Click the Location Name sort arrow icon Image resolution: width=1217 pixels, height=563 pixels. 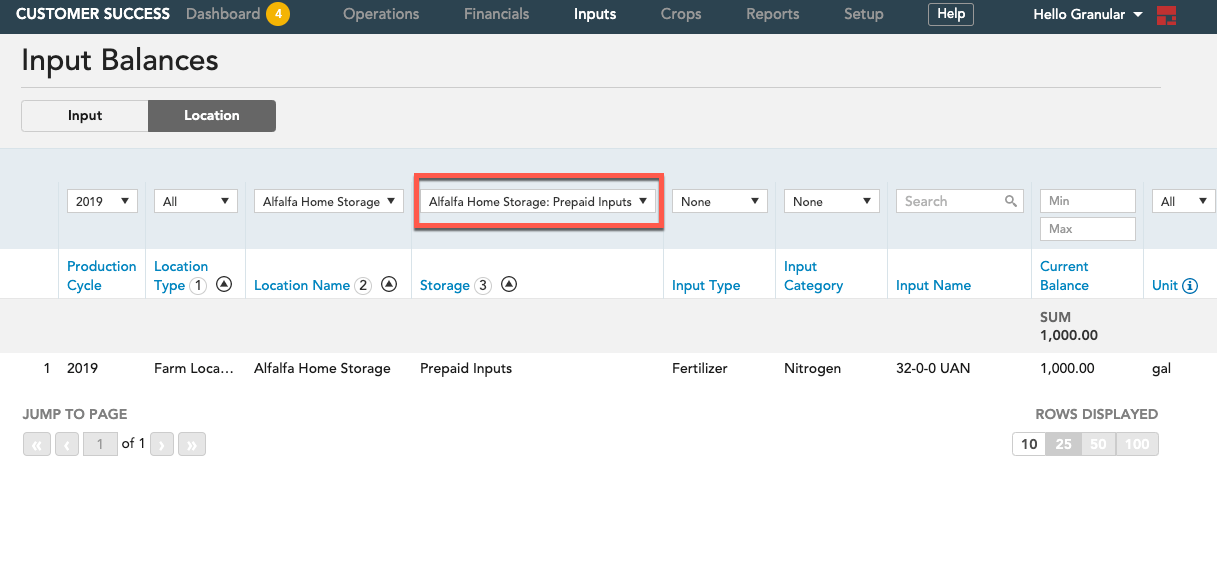pyautogui.click(x=390, y=285)
